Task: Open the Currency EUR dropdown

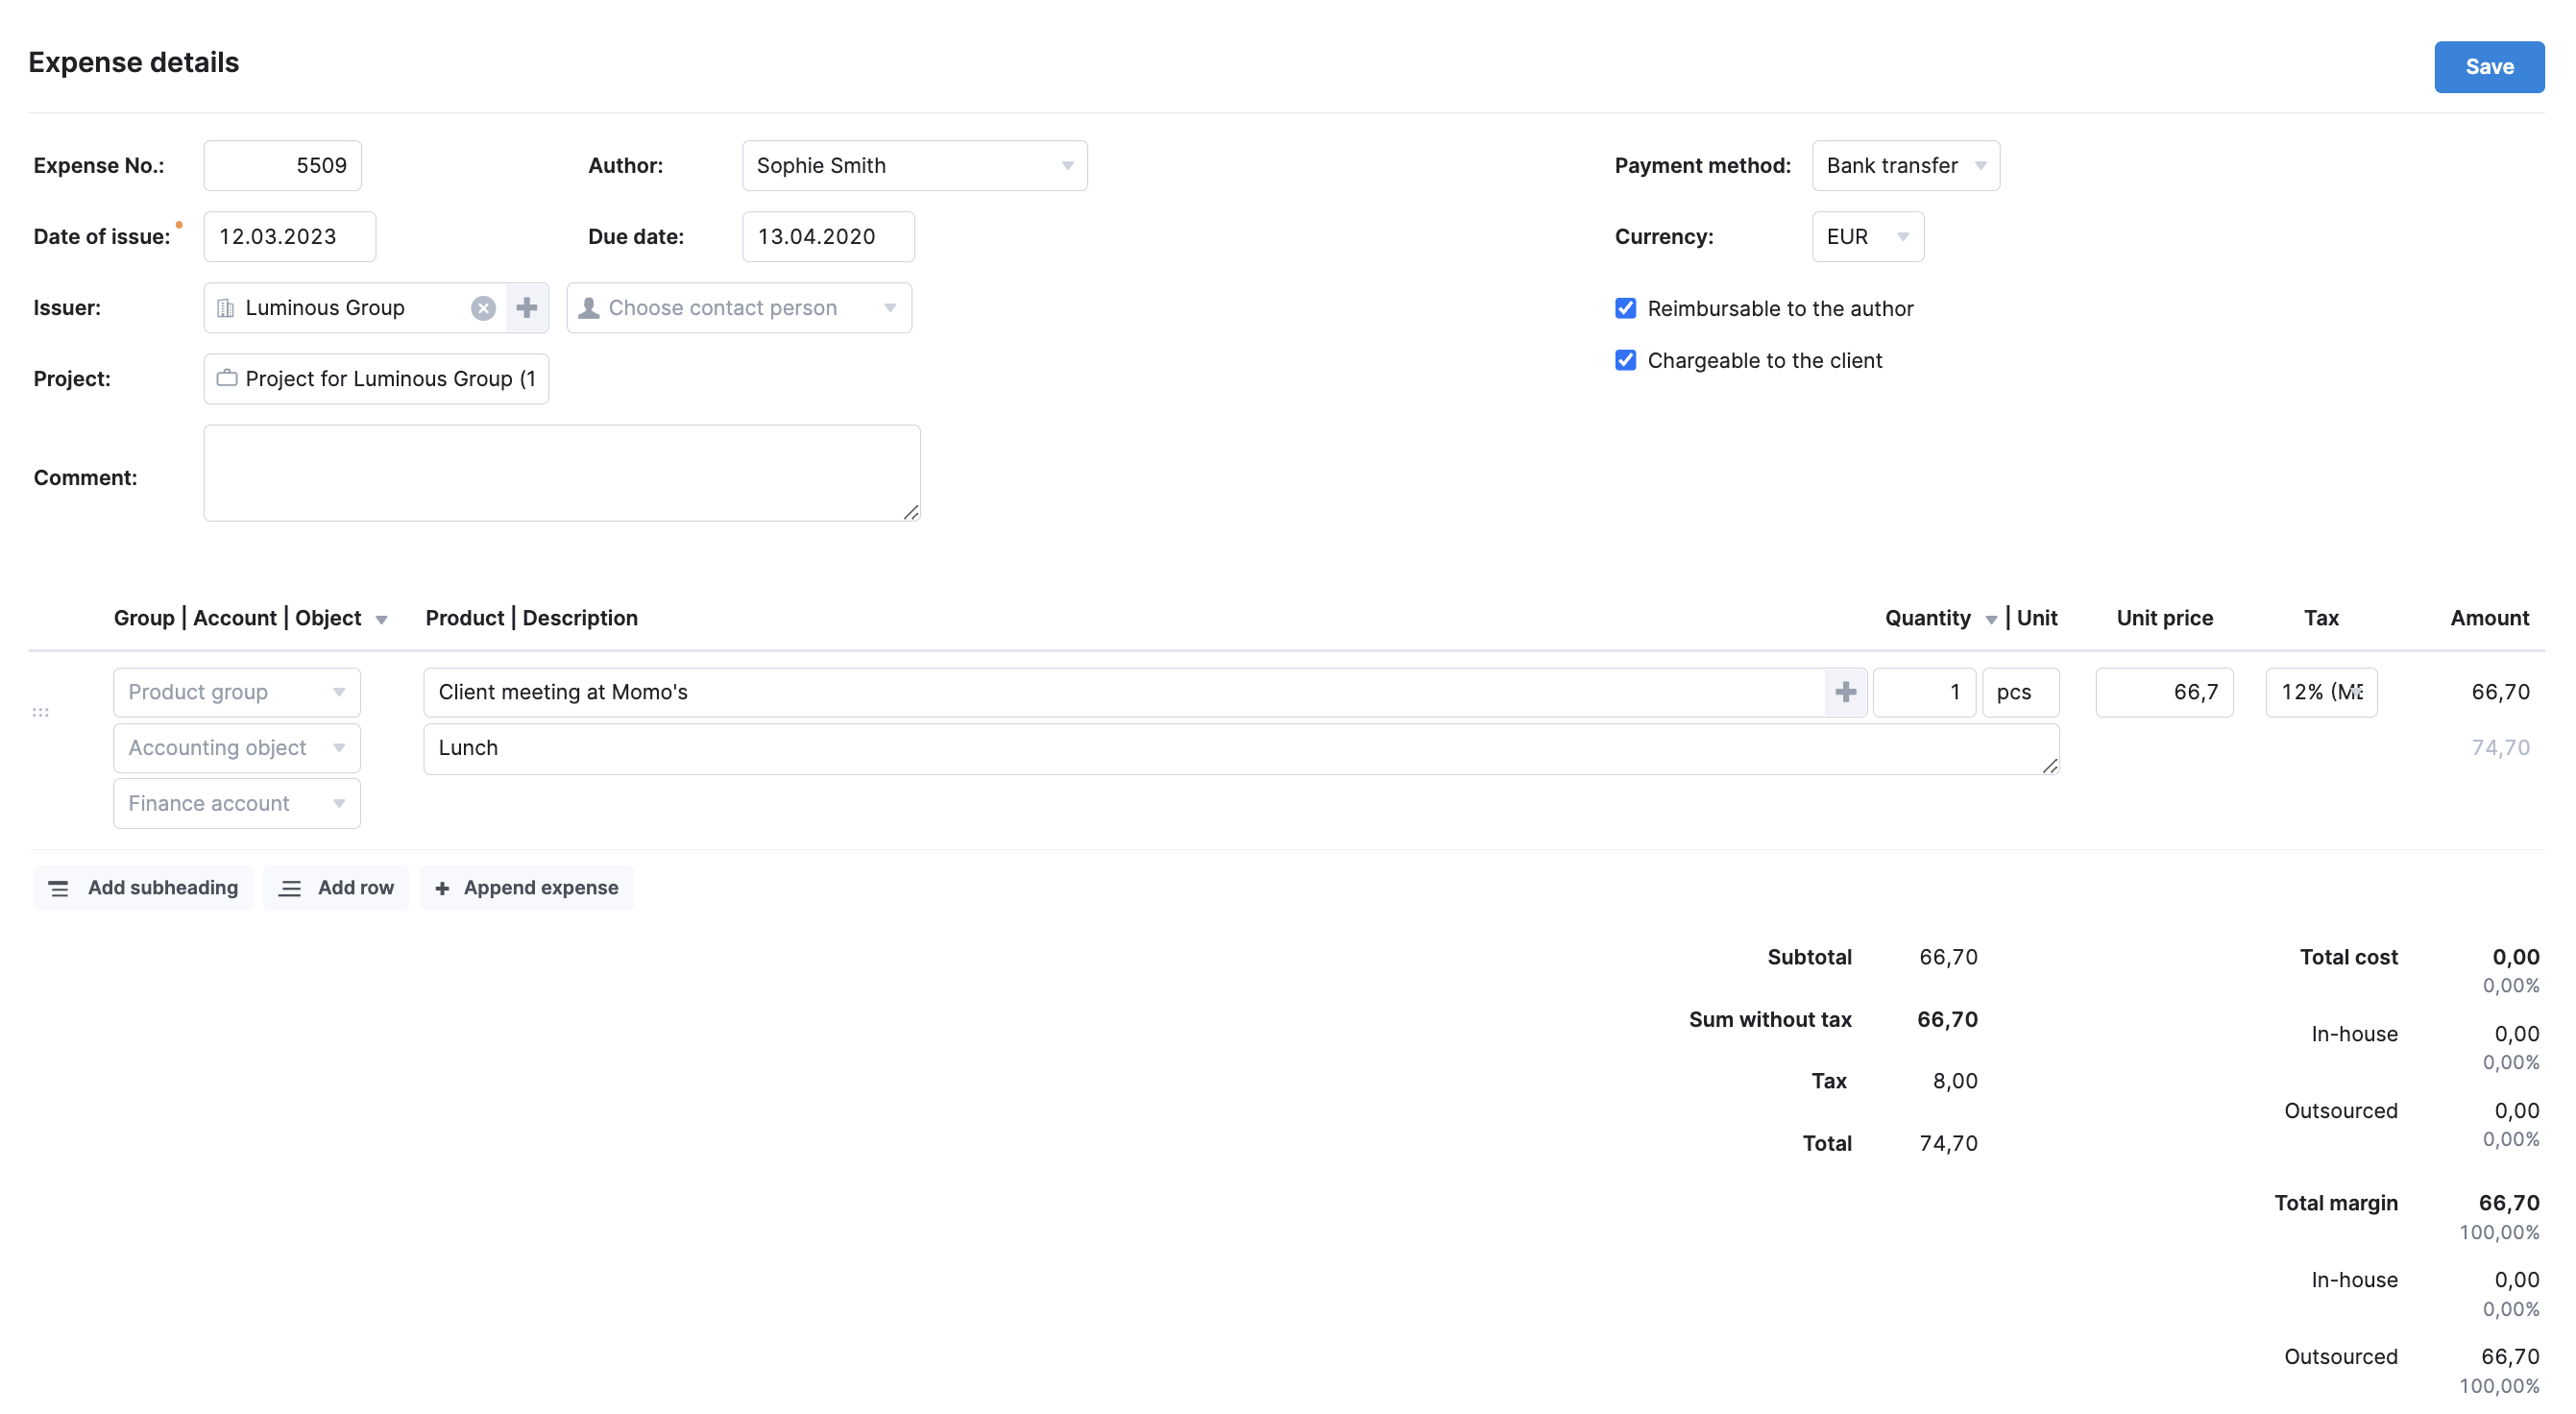Action: point(1867,237)
